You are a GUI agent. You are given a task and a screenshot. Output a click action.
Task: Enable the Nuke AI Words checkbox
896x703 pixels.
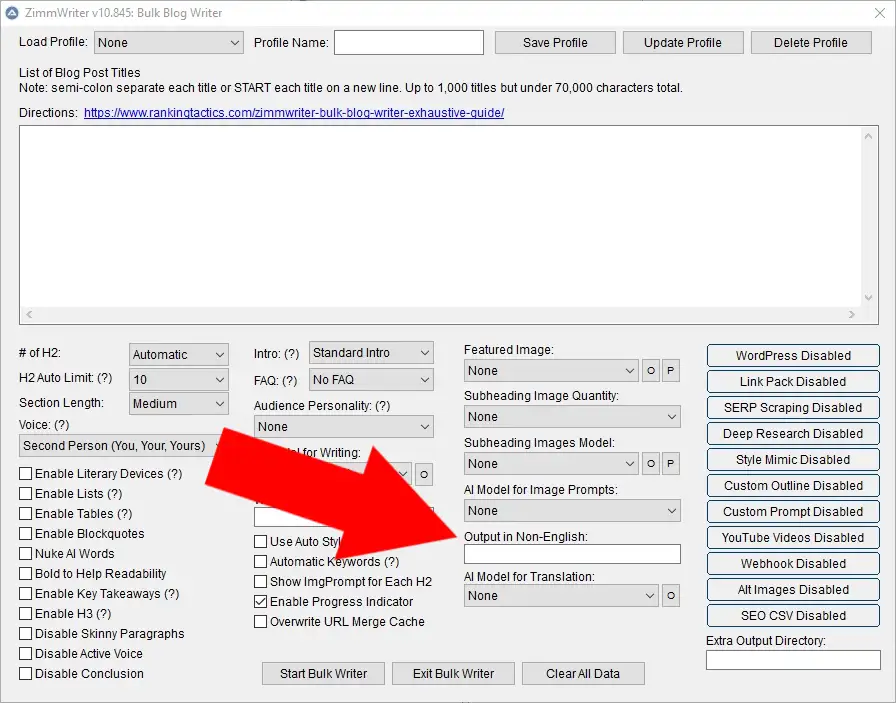pyautogui.click(x=27, y=554)
